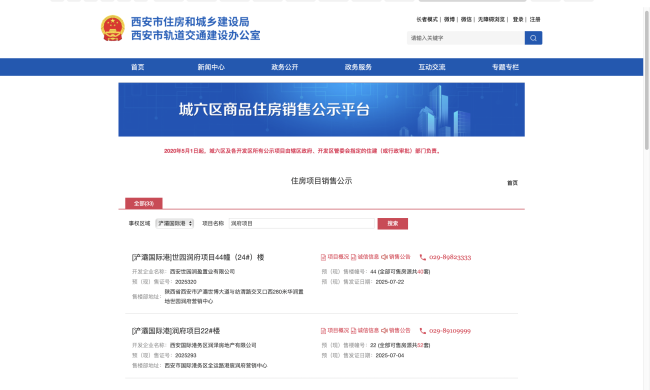Open 政务服务 in the navigation bar
Viewport: 650px width, 390px height.
click(358, 67)
